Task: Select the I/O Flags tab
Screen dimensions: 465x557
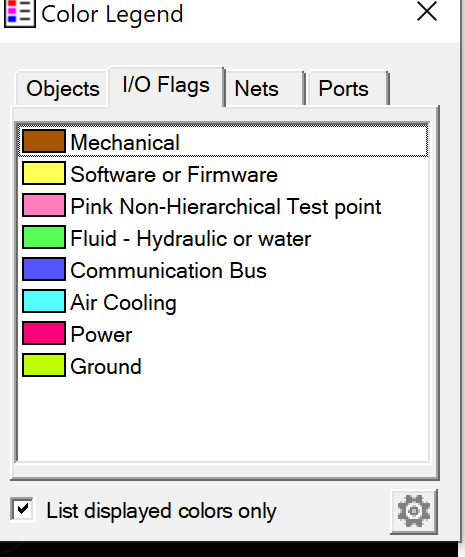Action: 166,85
